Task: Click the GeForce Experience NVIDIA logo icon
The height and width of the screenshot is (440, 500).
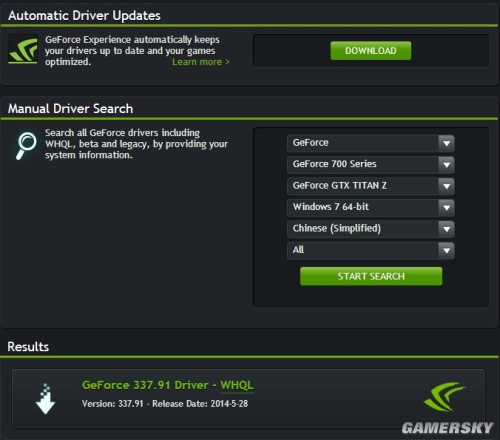Action: 23,50
